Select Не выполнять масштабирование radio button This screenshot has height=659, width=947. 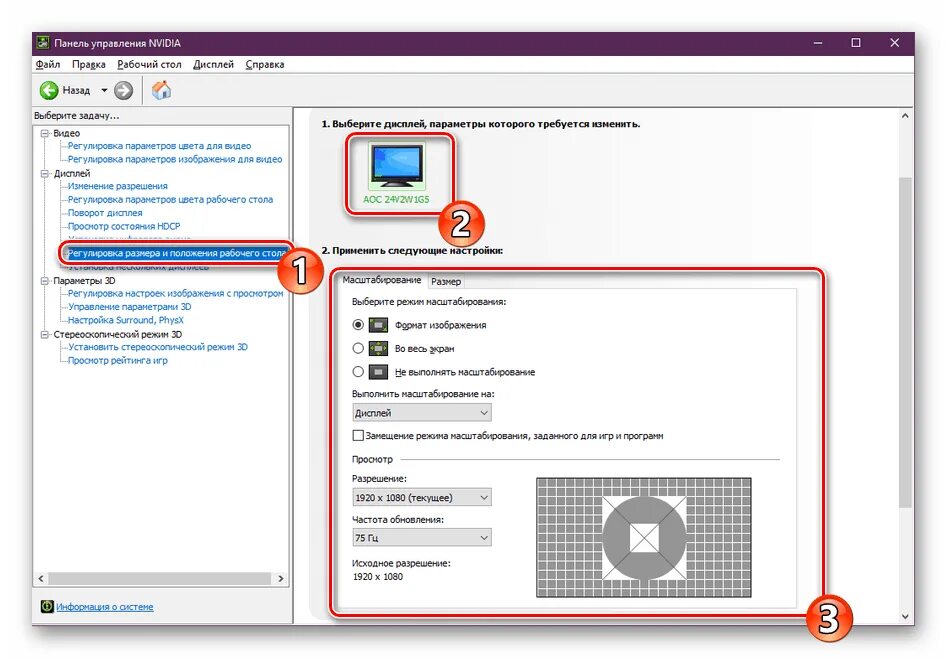click(358, 372)
